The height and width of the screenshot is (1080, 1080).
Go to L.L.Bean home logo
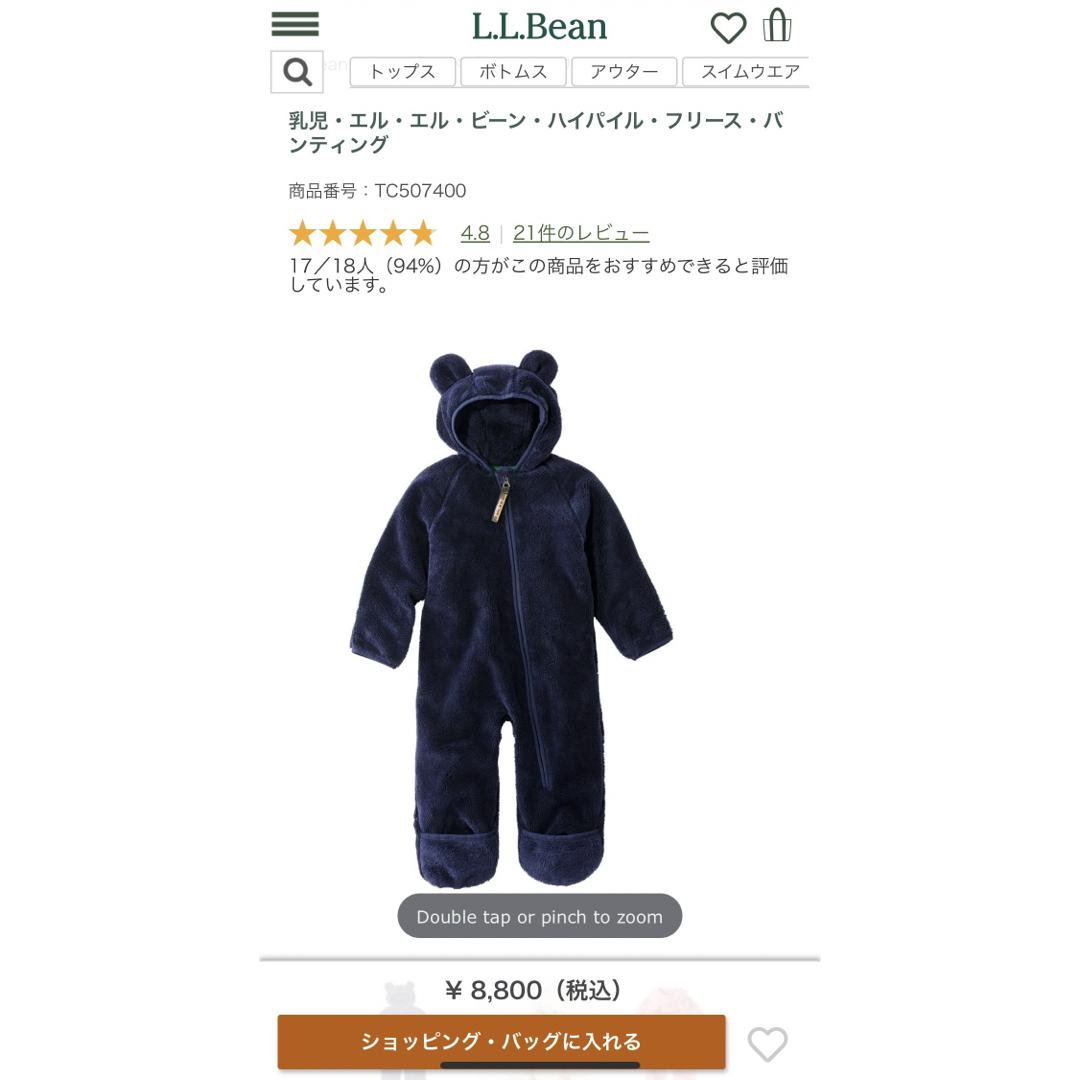pos(539,27)
